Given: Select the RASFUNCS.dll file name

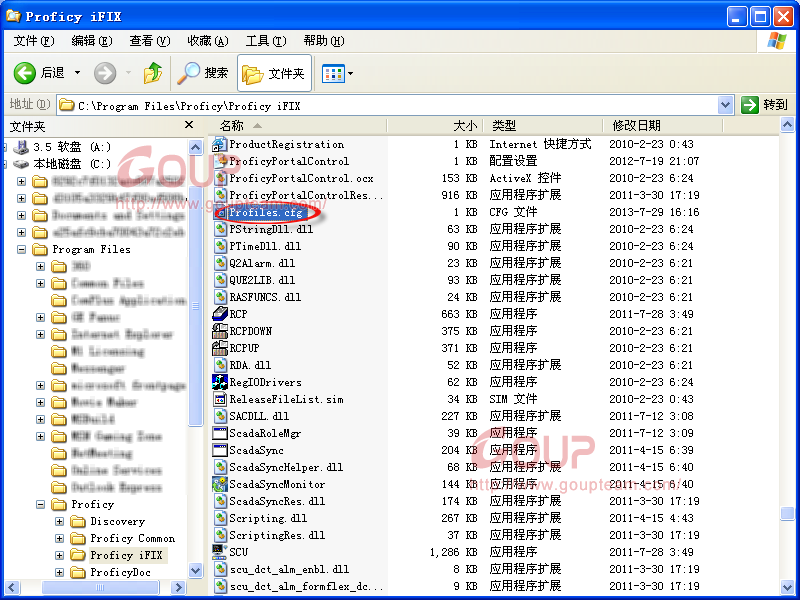Looking at the screenshot, I should coord(265,297).
